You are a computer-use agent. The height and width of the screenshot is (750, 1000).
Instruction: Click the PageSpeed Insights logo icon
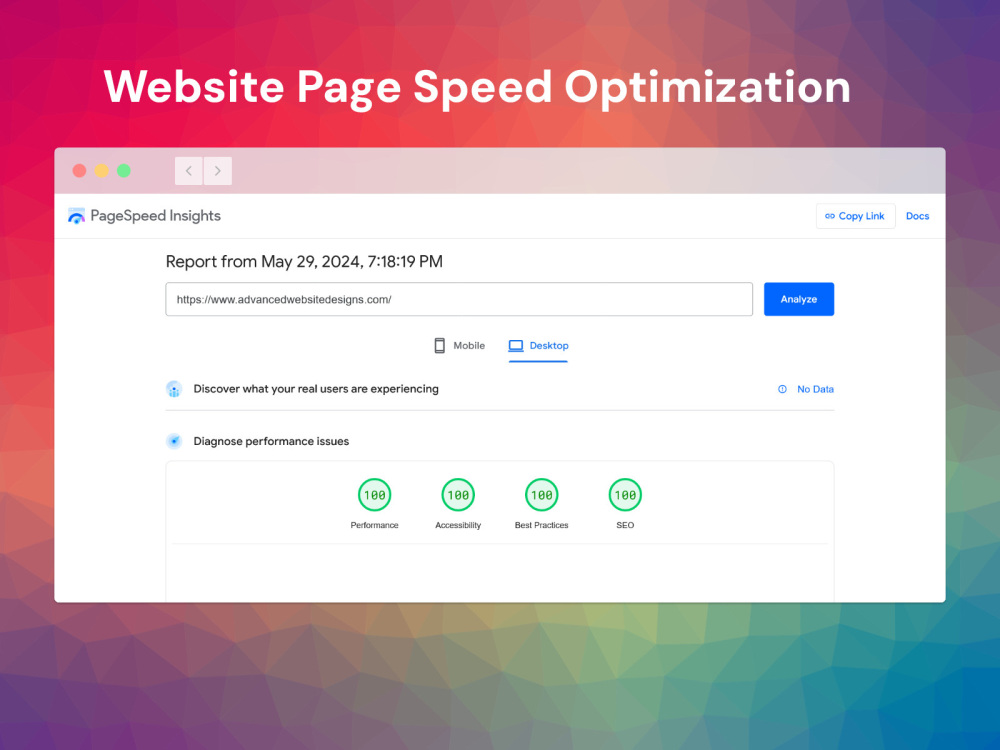(77, 216)
